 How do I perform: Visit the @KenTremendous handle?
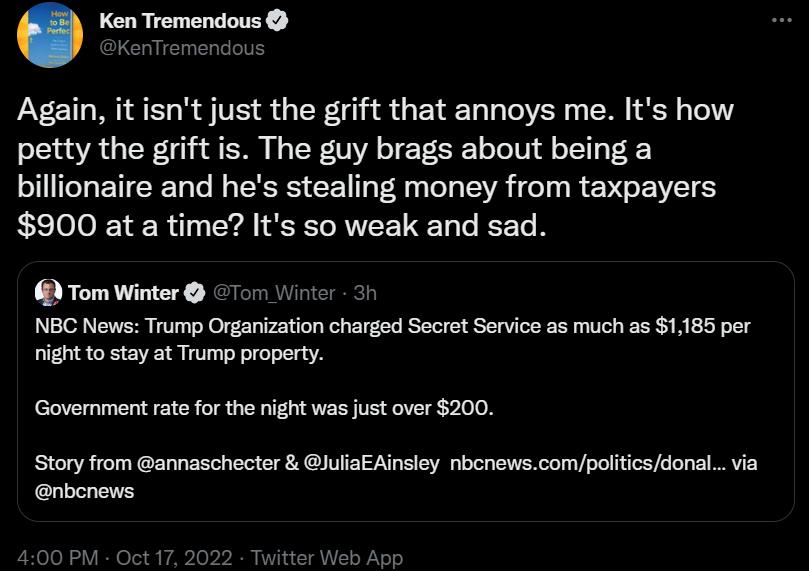181,47
